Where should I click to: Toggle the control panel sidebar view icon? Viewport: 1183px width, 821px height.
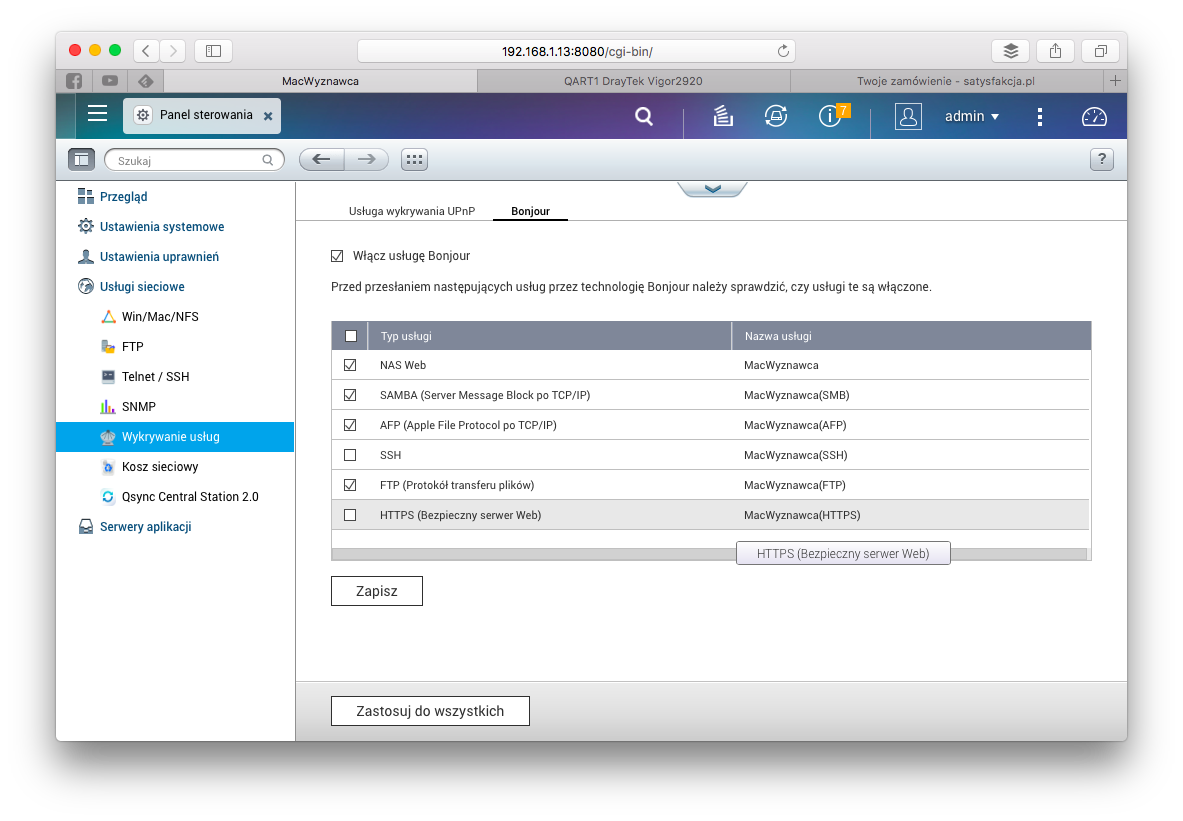tap(81, 159)
